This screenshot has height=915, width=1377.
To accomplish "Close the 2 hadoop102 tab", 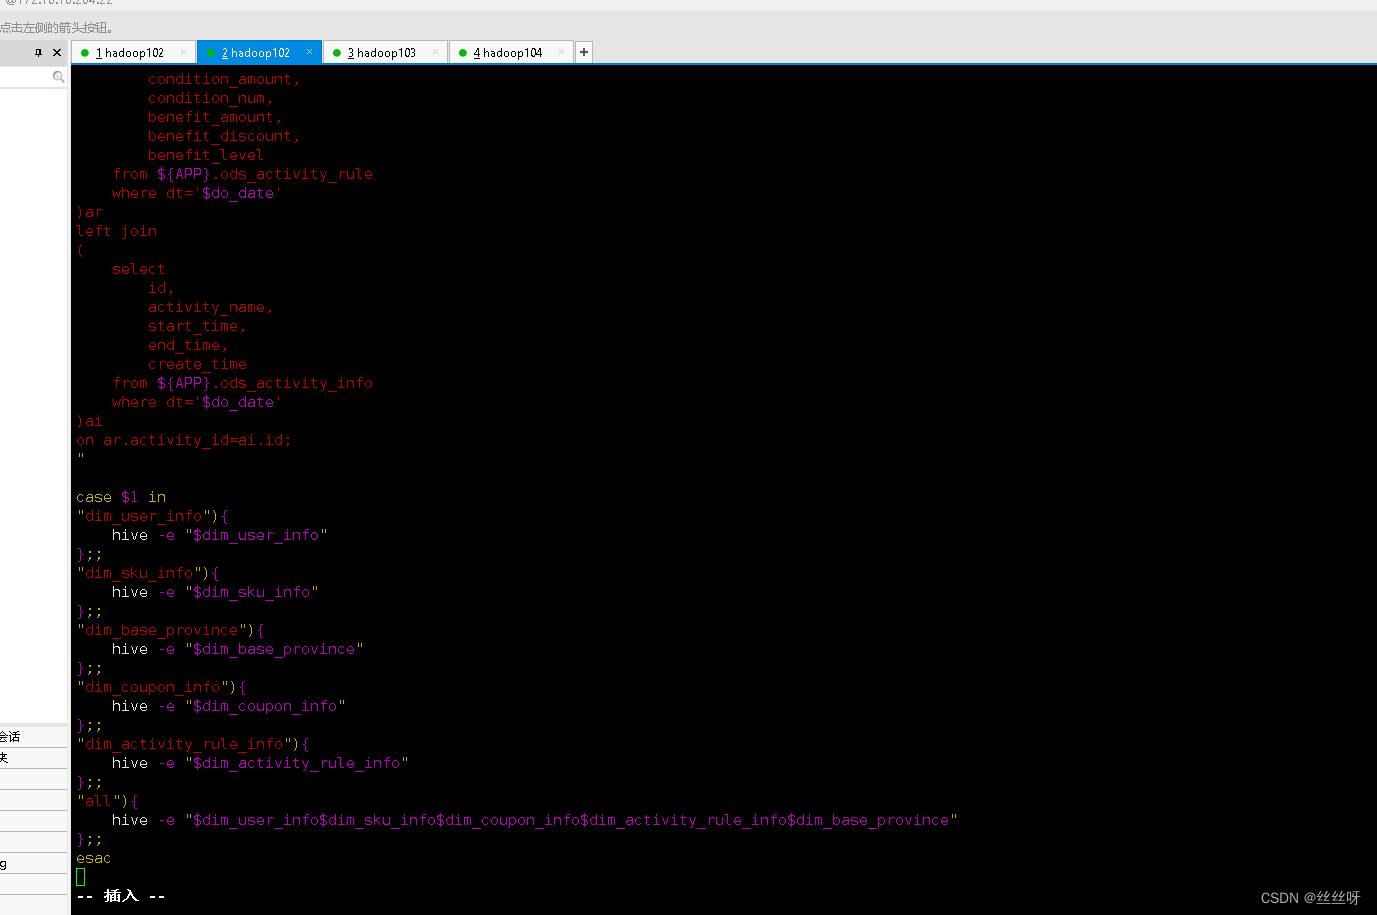I will (x=309, y=52).
